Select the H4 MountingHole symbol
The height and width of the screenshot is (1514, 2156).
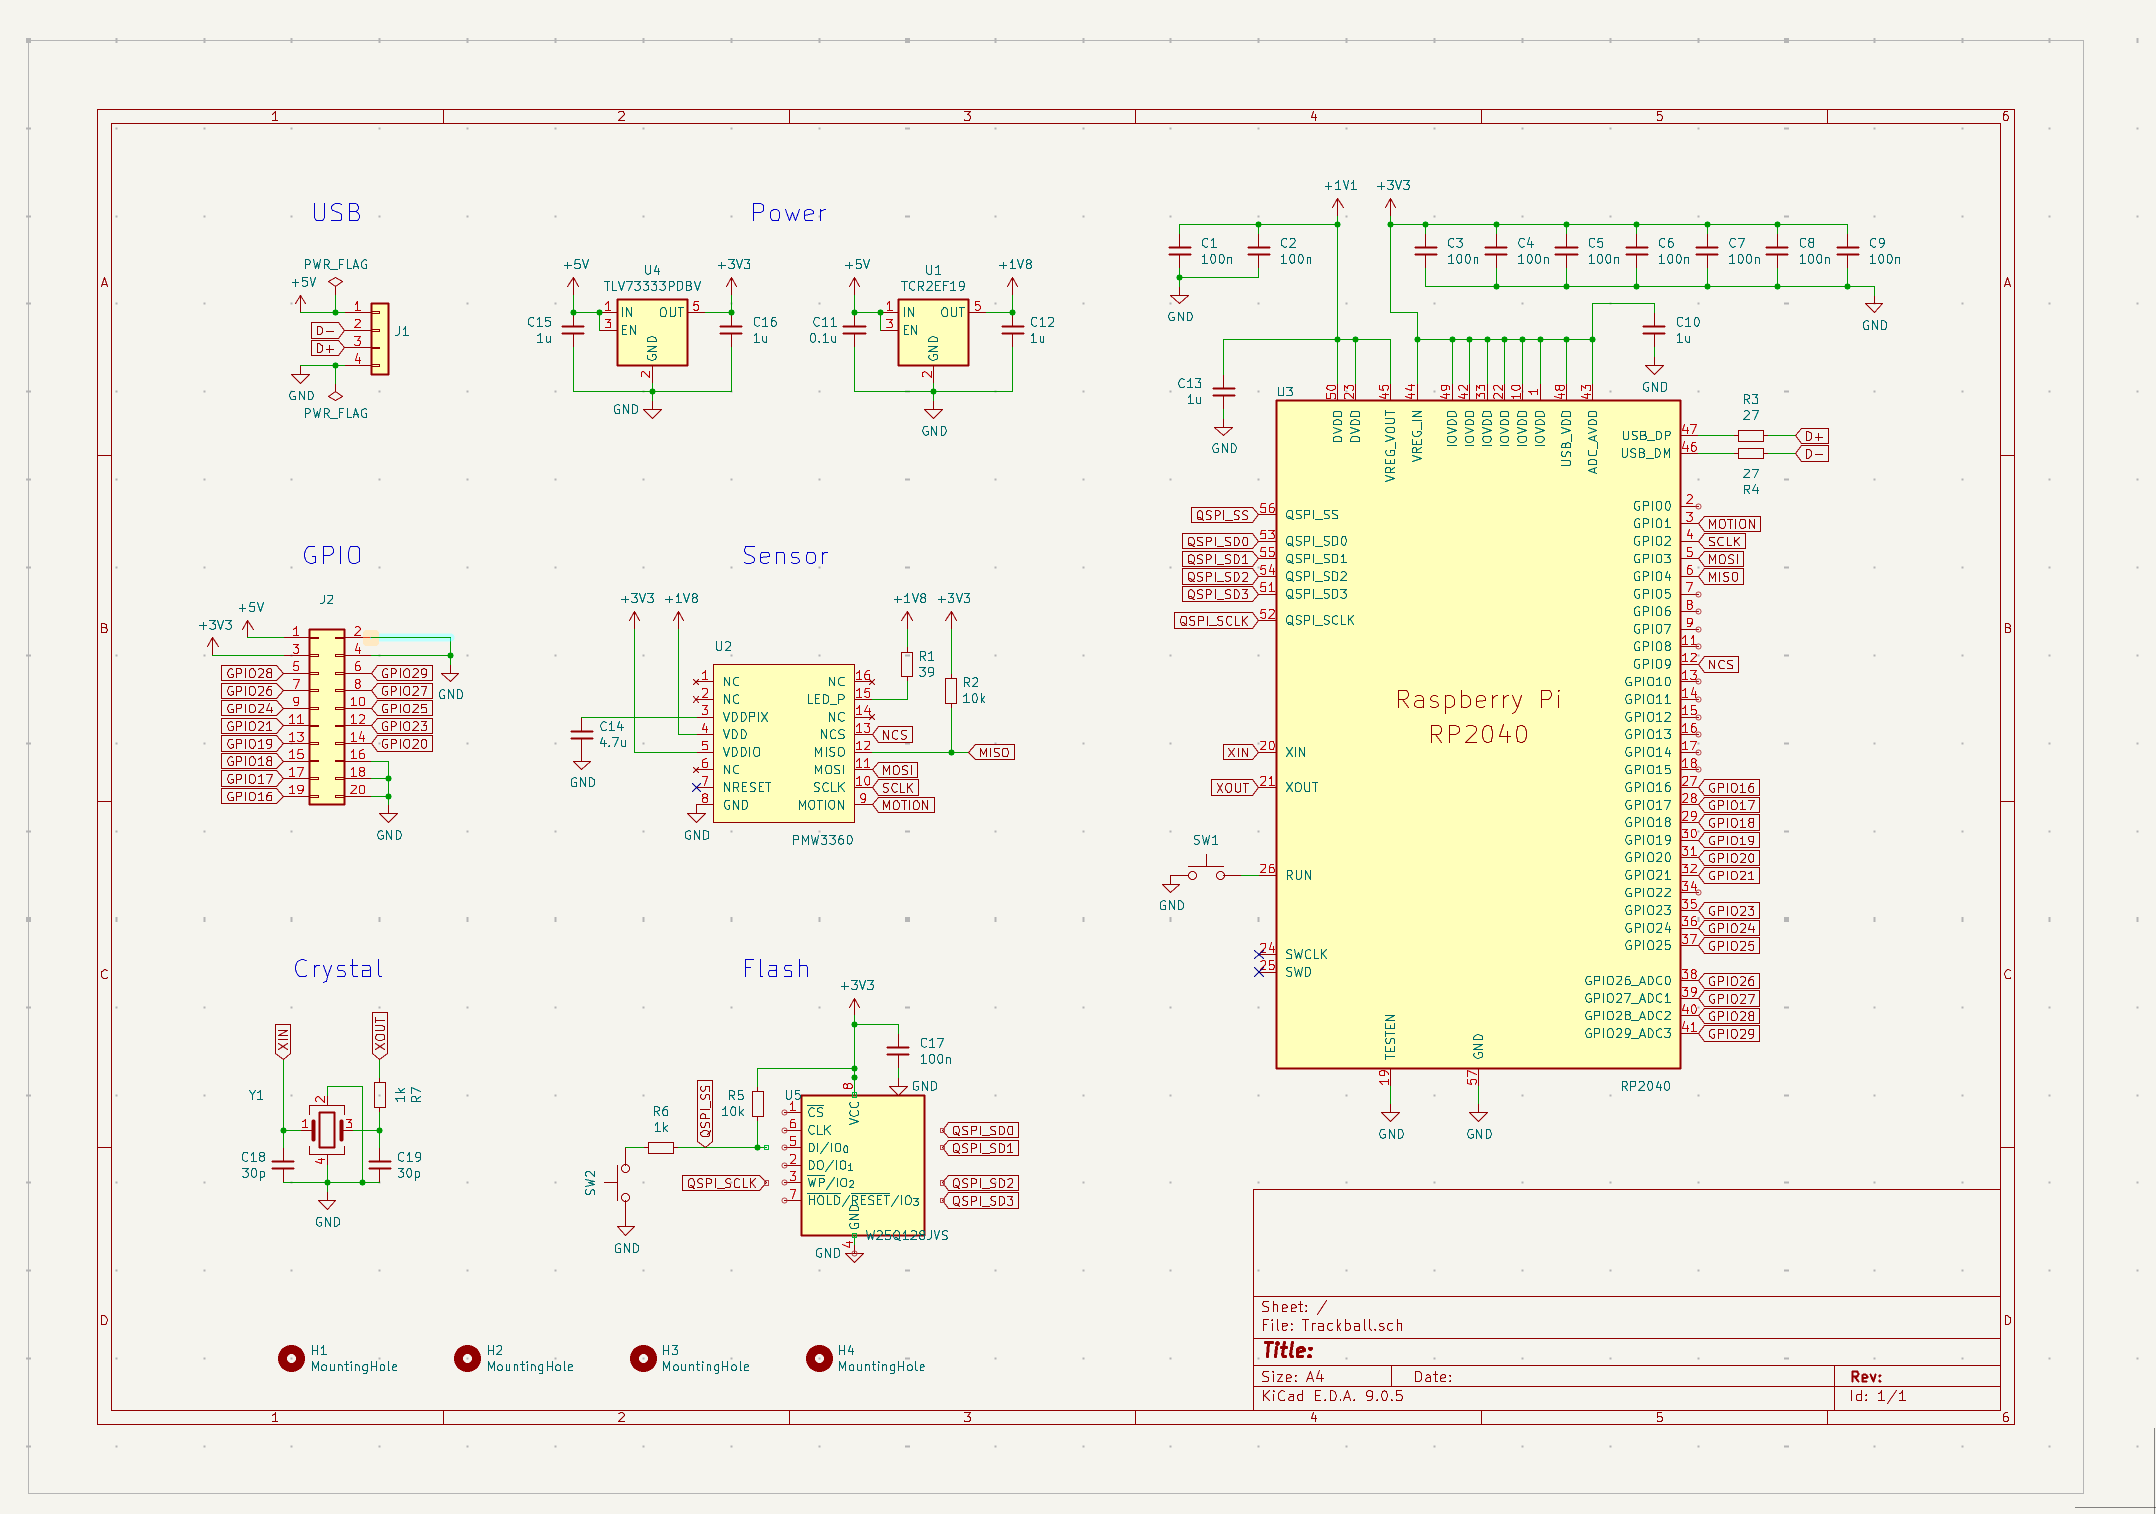(x=819, y=1358)
